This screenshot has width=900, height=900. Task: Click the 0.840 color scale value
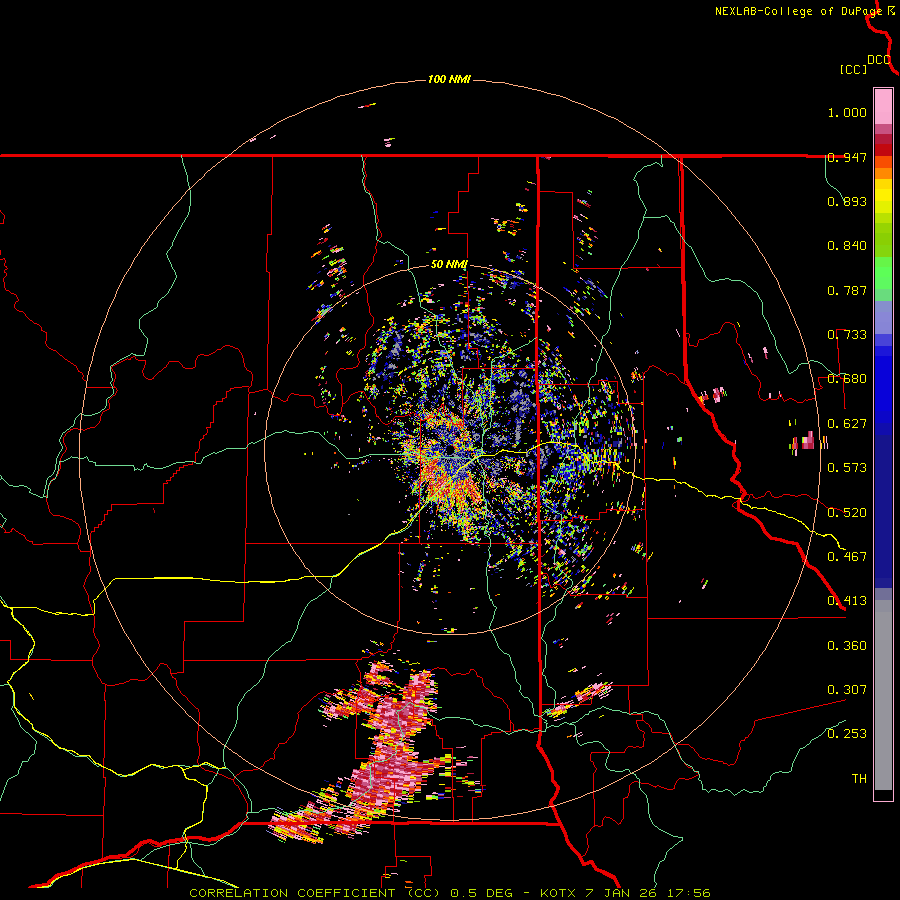tap(847, 246)
